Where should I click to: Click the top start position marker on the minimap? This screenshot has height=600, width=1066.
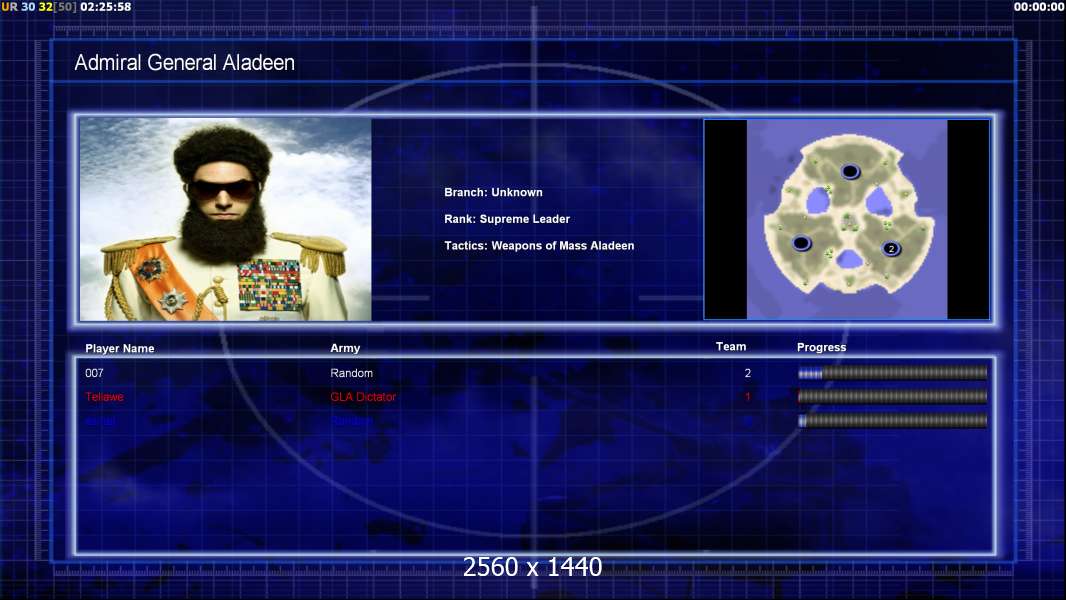[x=850, y=171]
